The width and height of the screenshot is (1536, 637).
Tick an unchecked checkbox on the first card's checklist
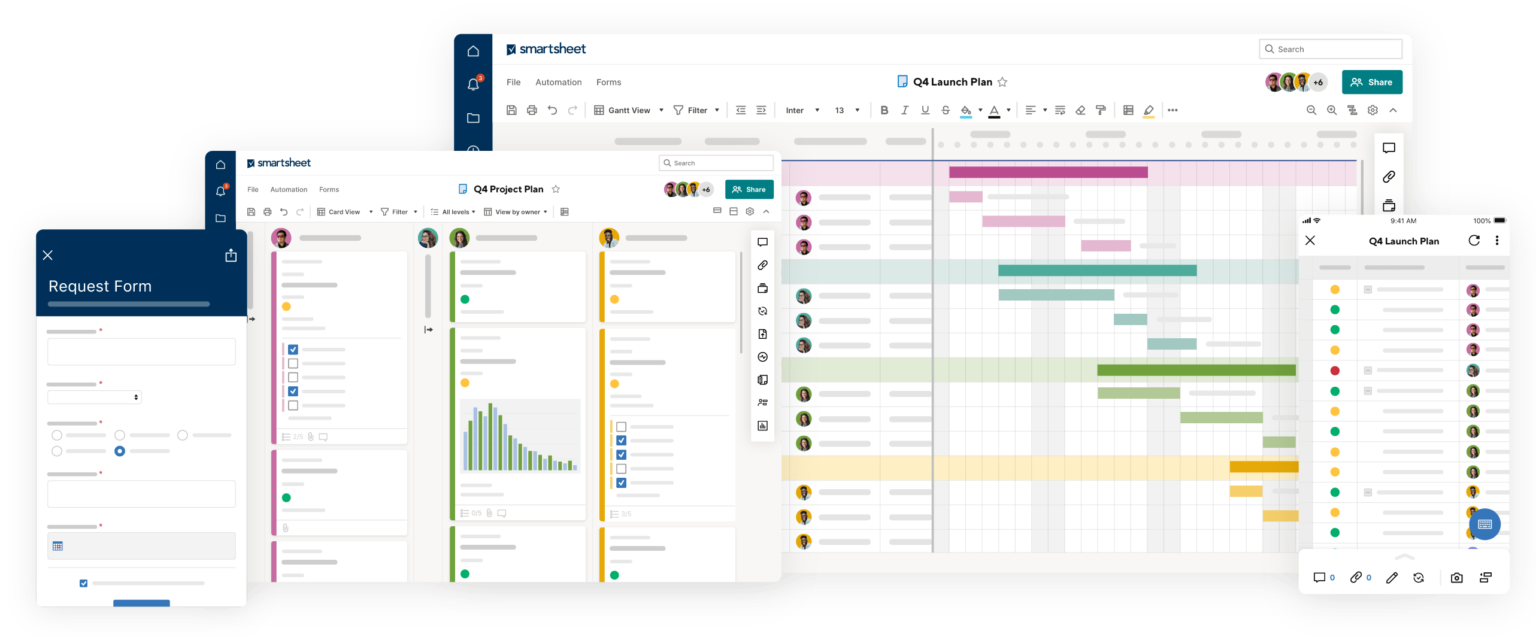293,363
